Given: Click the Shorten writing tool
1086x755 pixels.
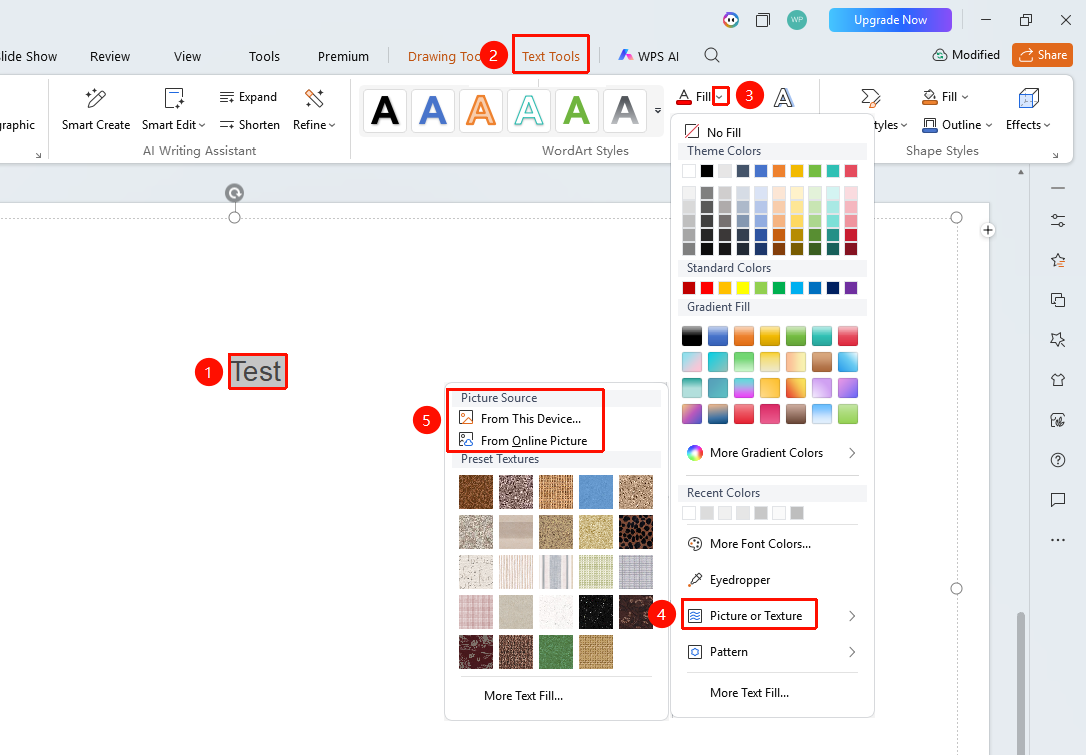Looking at the screenshot, I should point(249,125).
